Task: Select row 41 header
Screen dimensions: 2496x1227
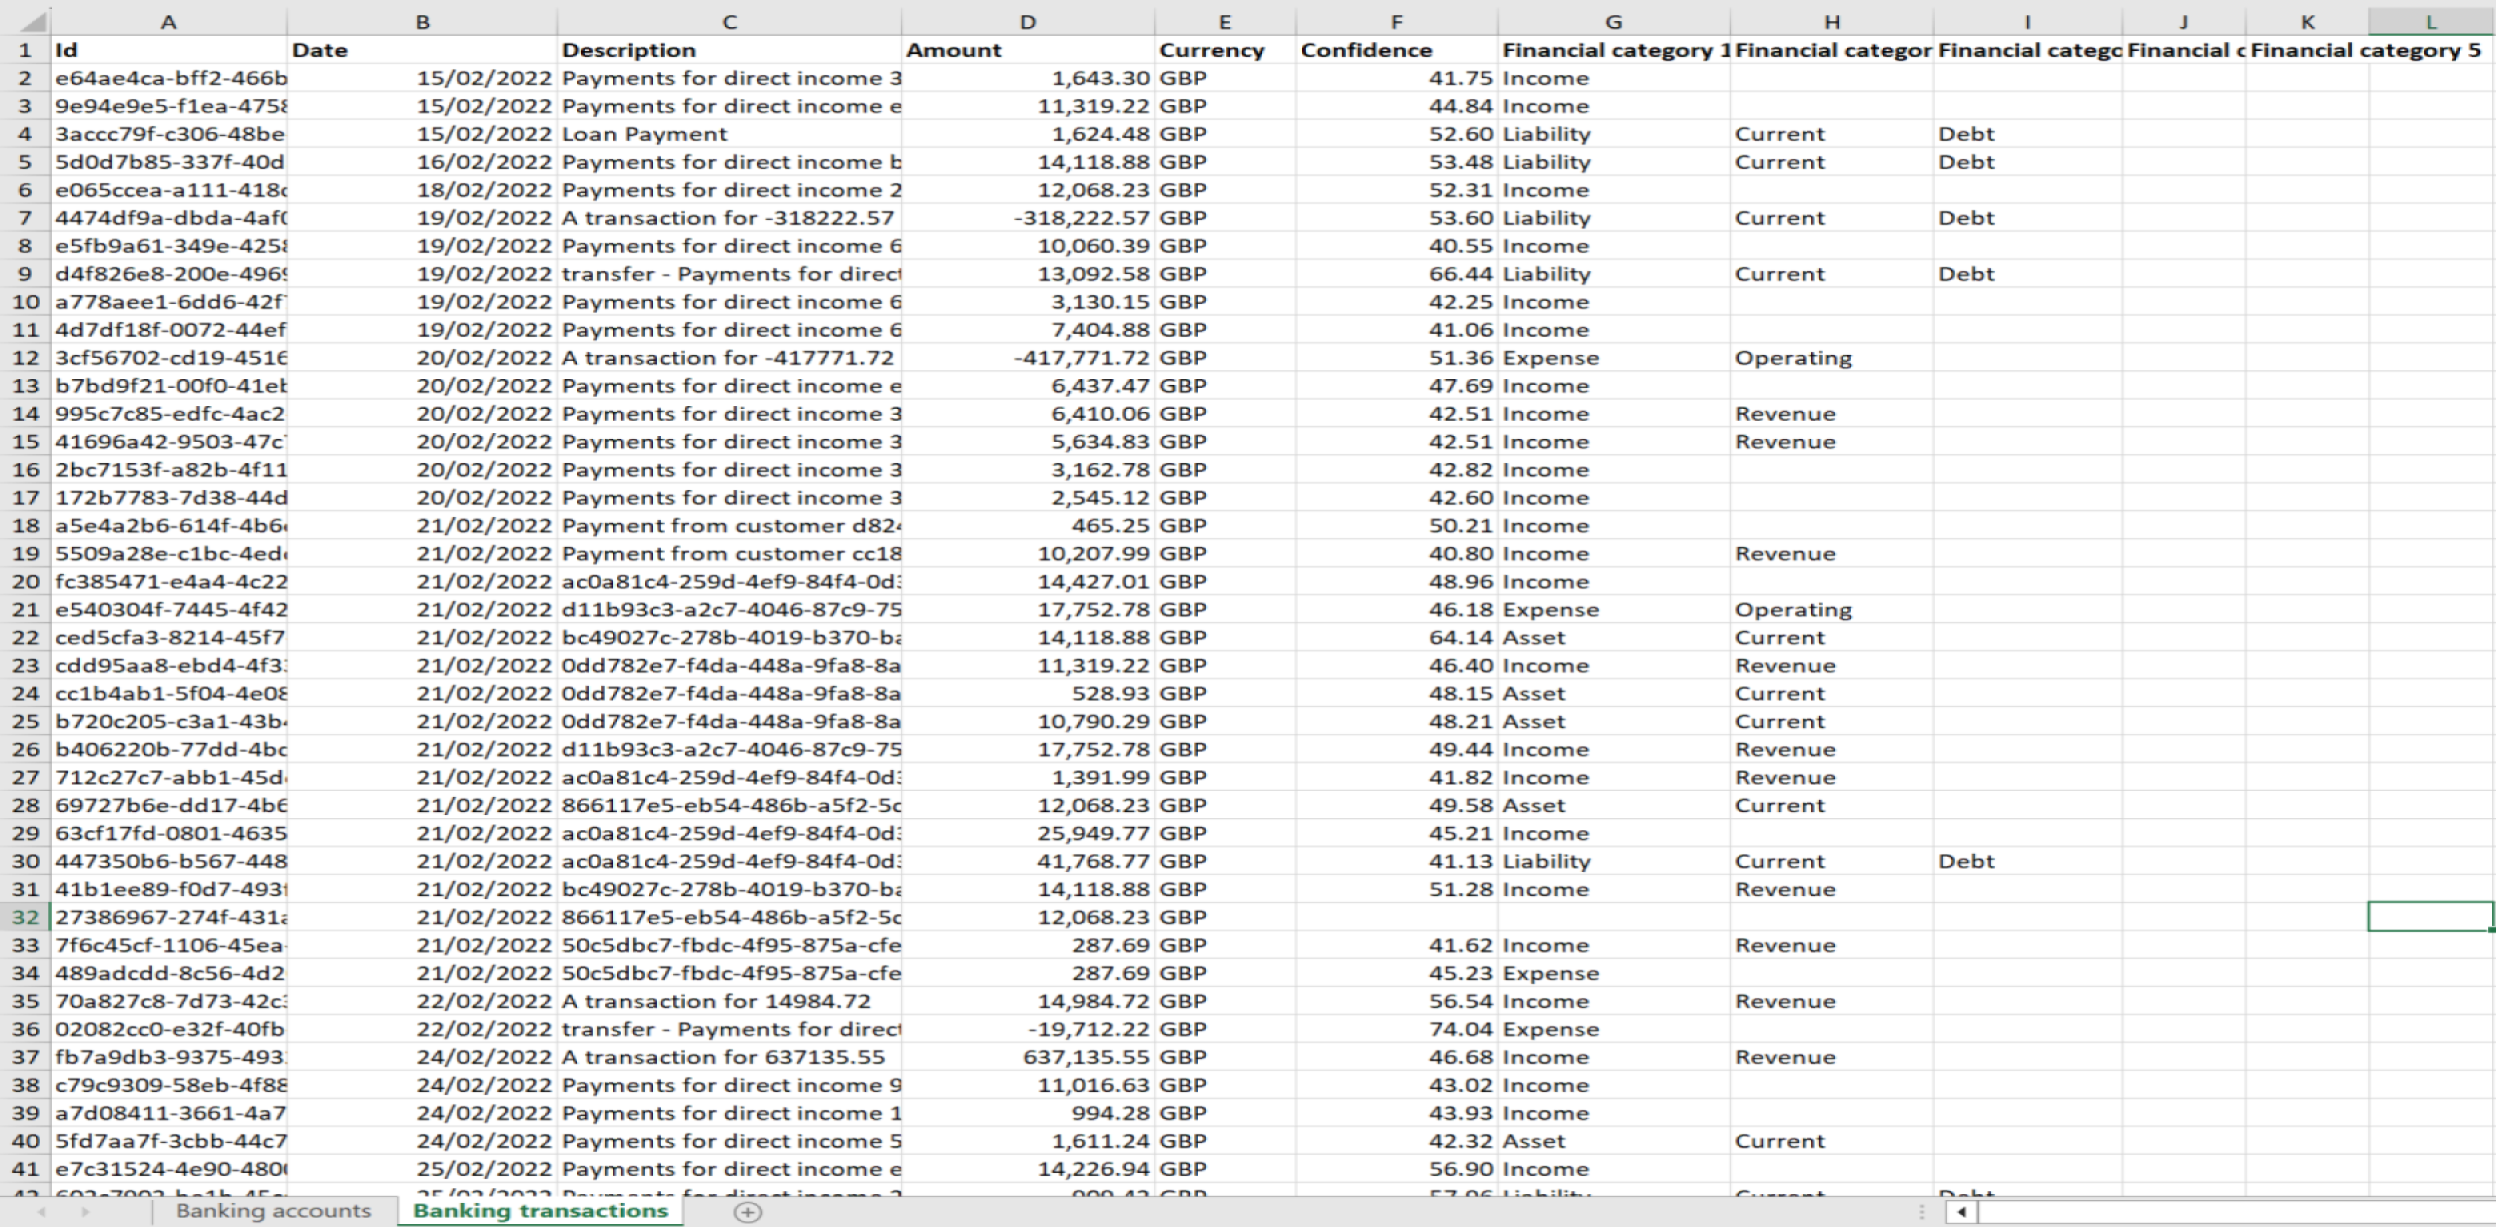Action: point(25,1169)
